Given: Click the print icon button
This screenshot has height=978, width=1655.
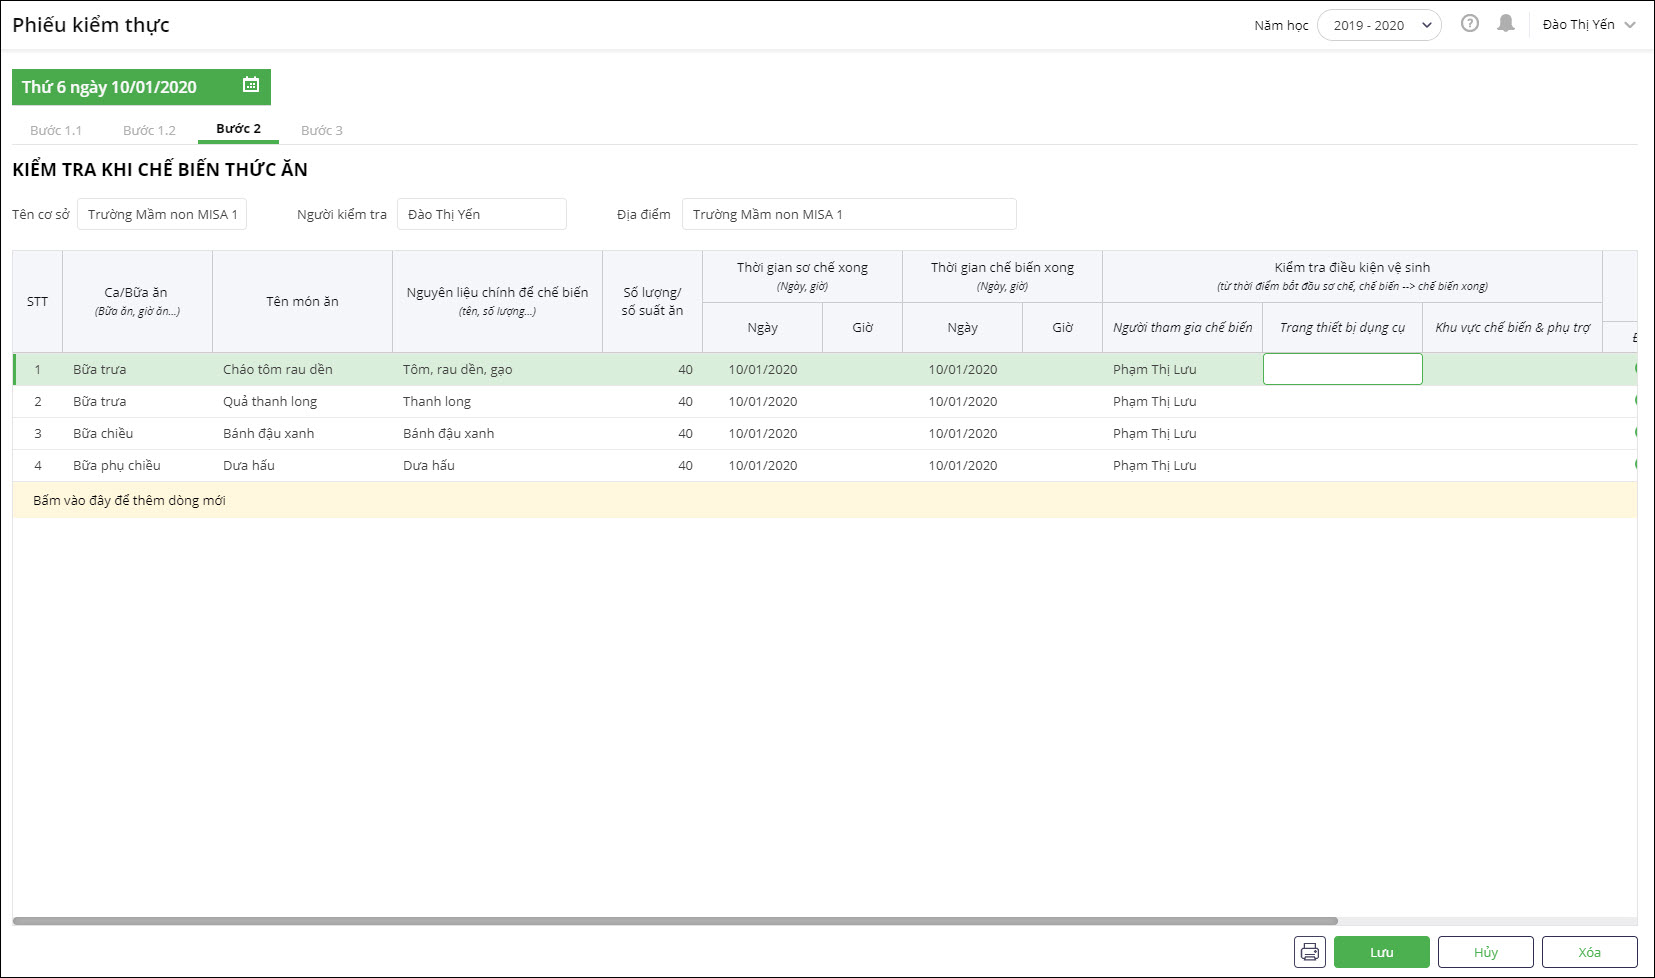Looking at the screenshot, I should tap(1309, 952).
